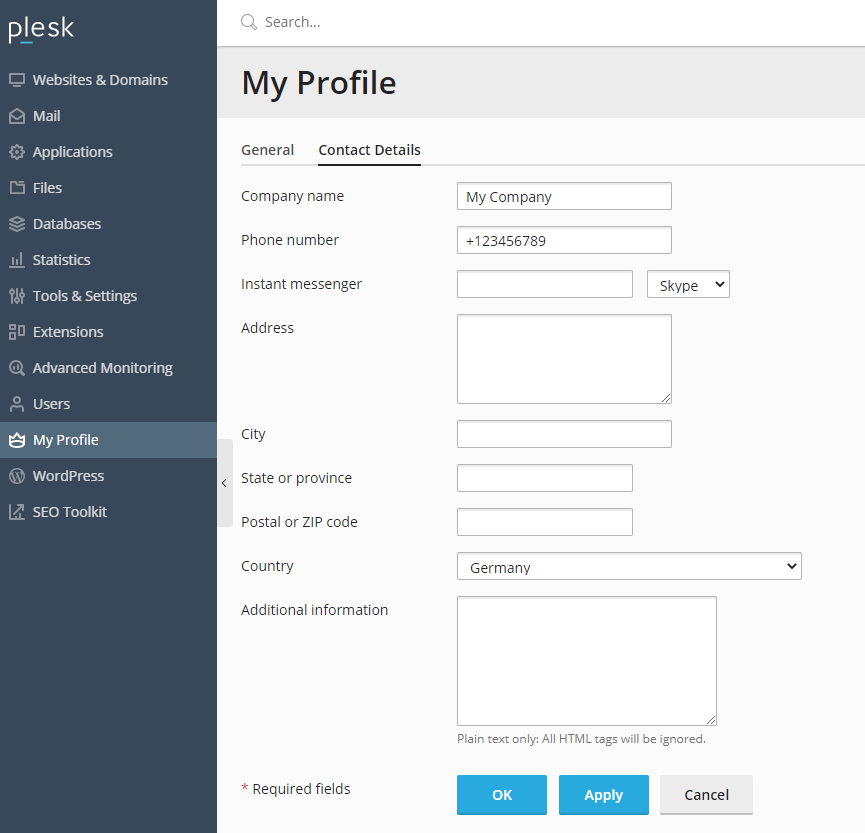Open the Skype messenger type dropdown
865x833 pixels.
pos(688,285)
